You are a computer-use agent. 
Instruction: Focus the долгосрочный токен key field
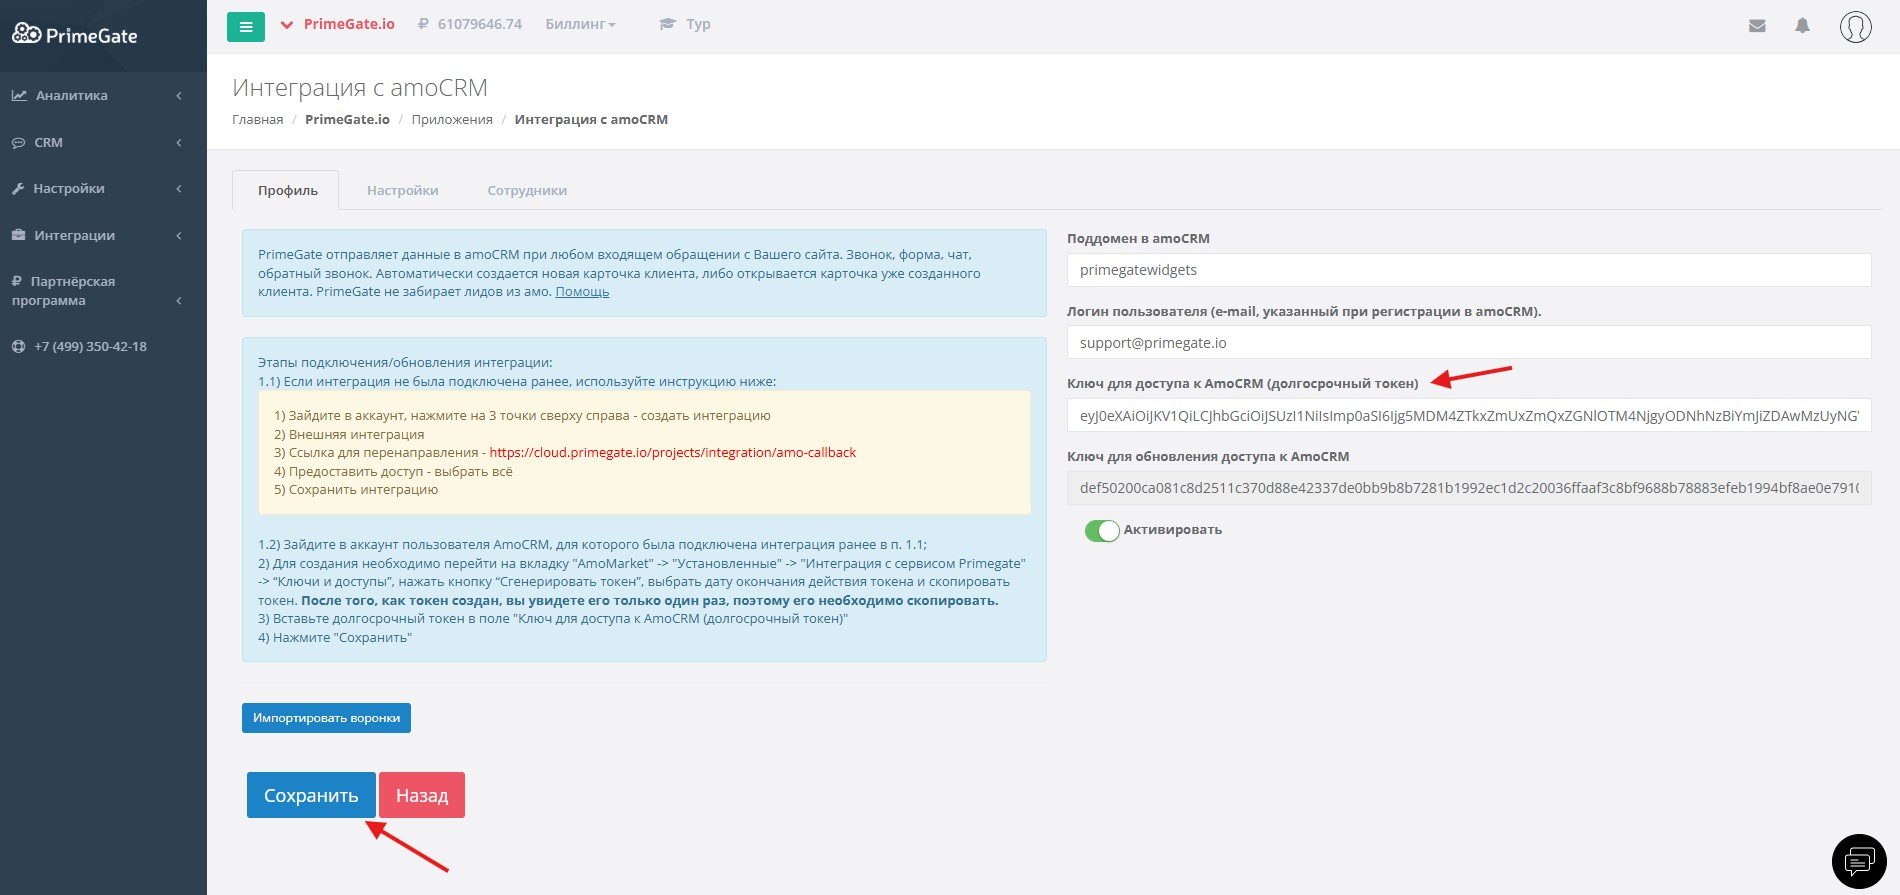(x=1469, y=416)
